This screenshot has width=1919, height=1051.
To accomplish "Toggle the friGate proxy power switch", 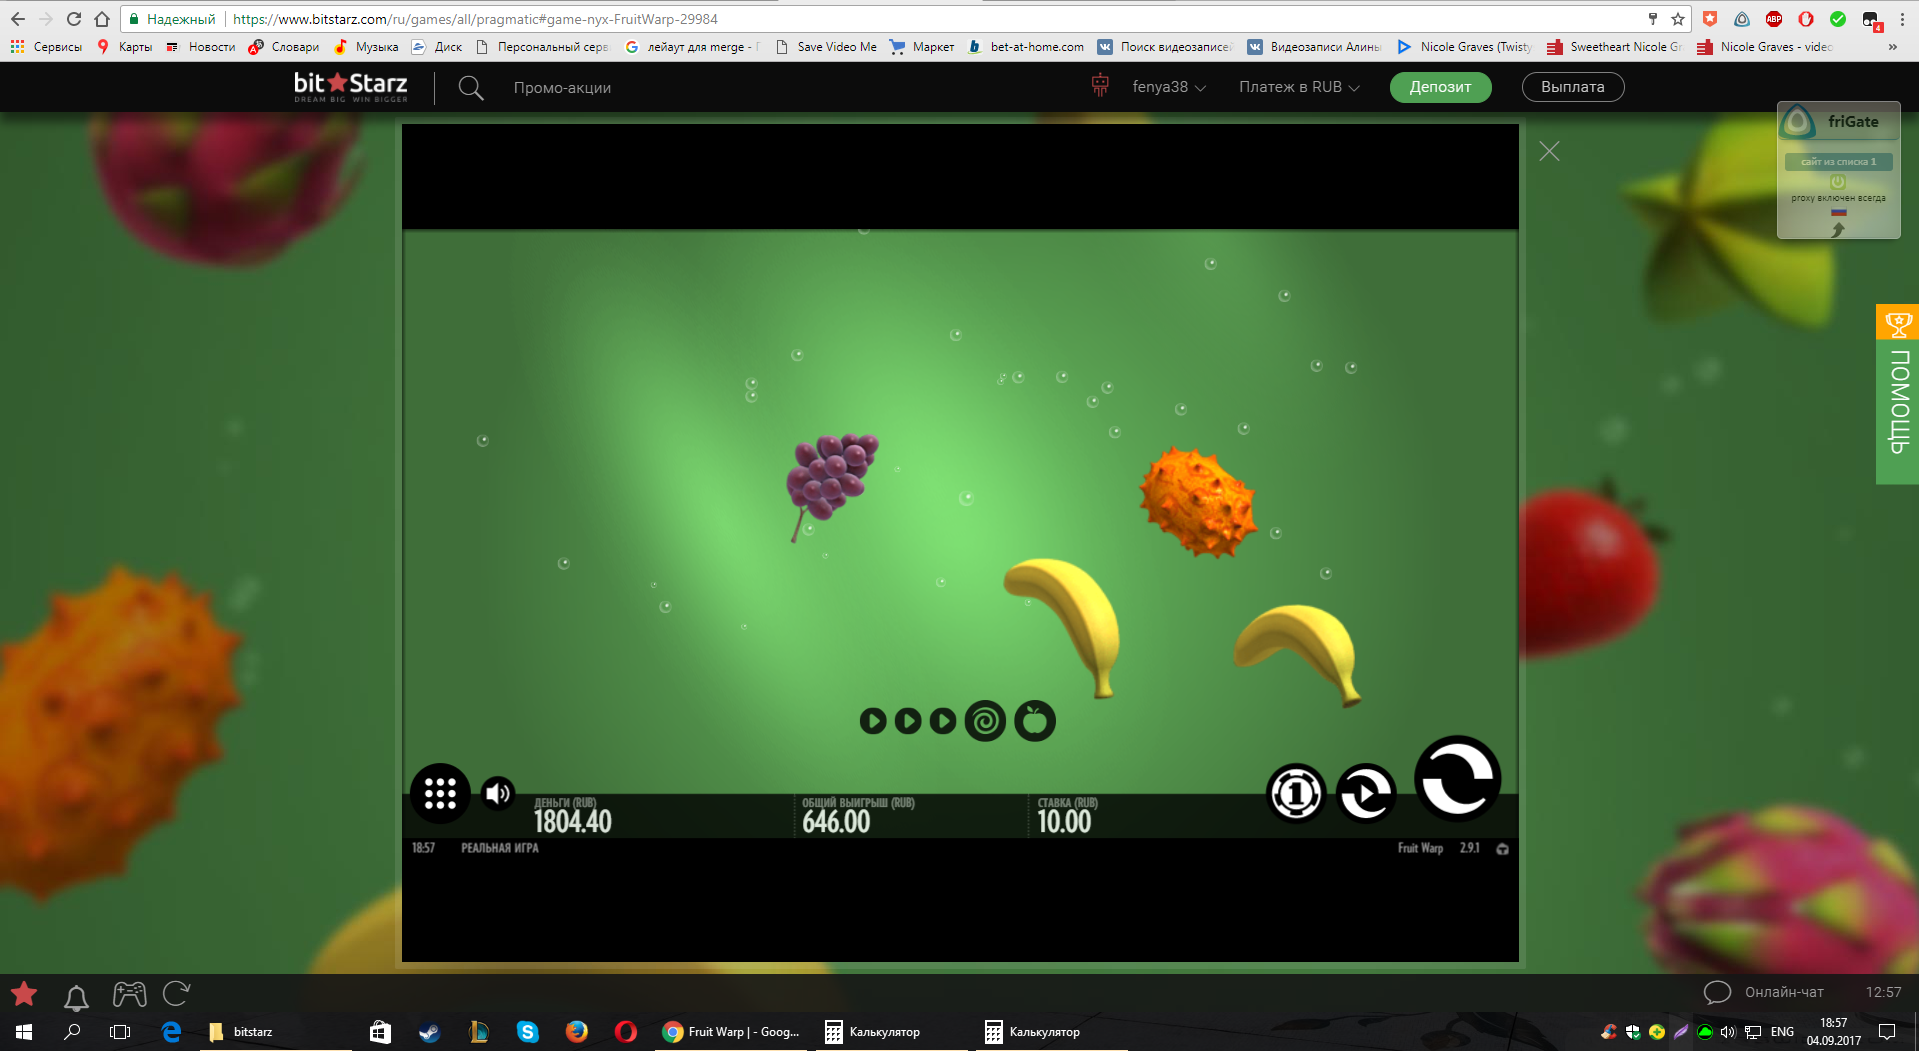I will [1837, 182].
